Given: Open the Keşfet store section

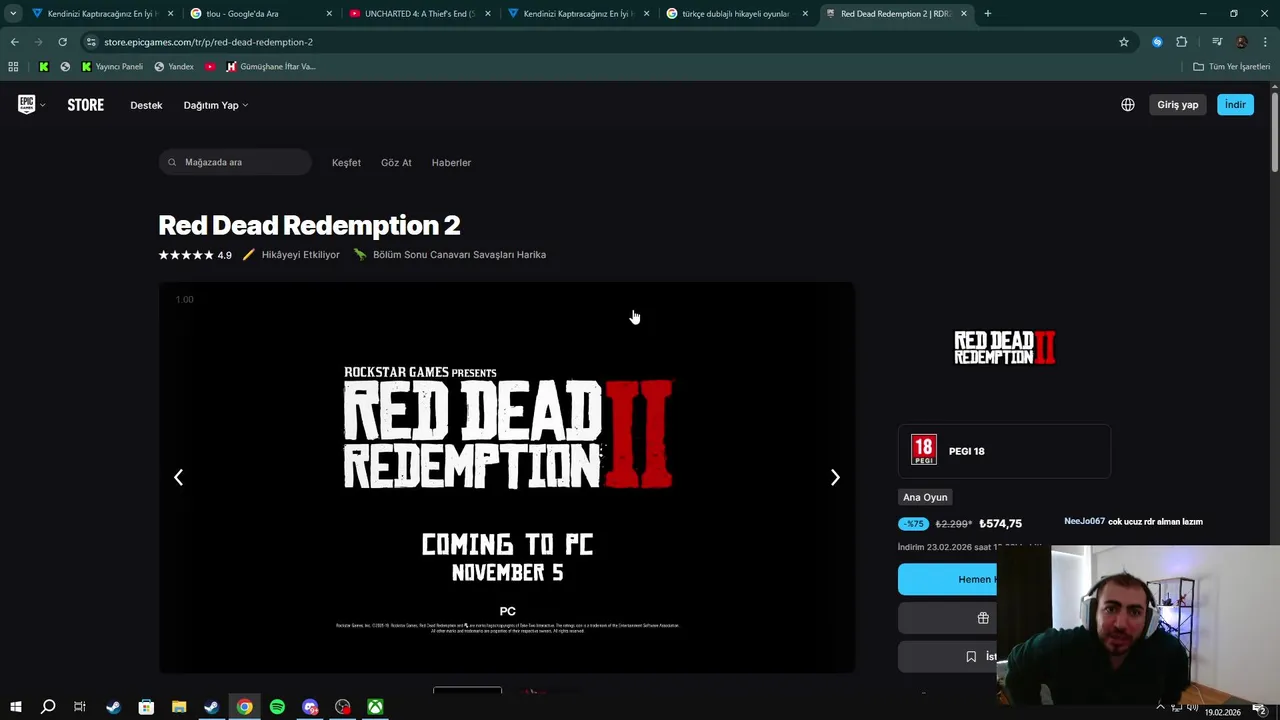Looking at the screenshot, I should click(x=346, y=162).
